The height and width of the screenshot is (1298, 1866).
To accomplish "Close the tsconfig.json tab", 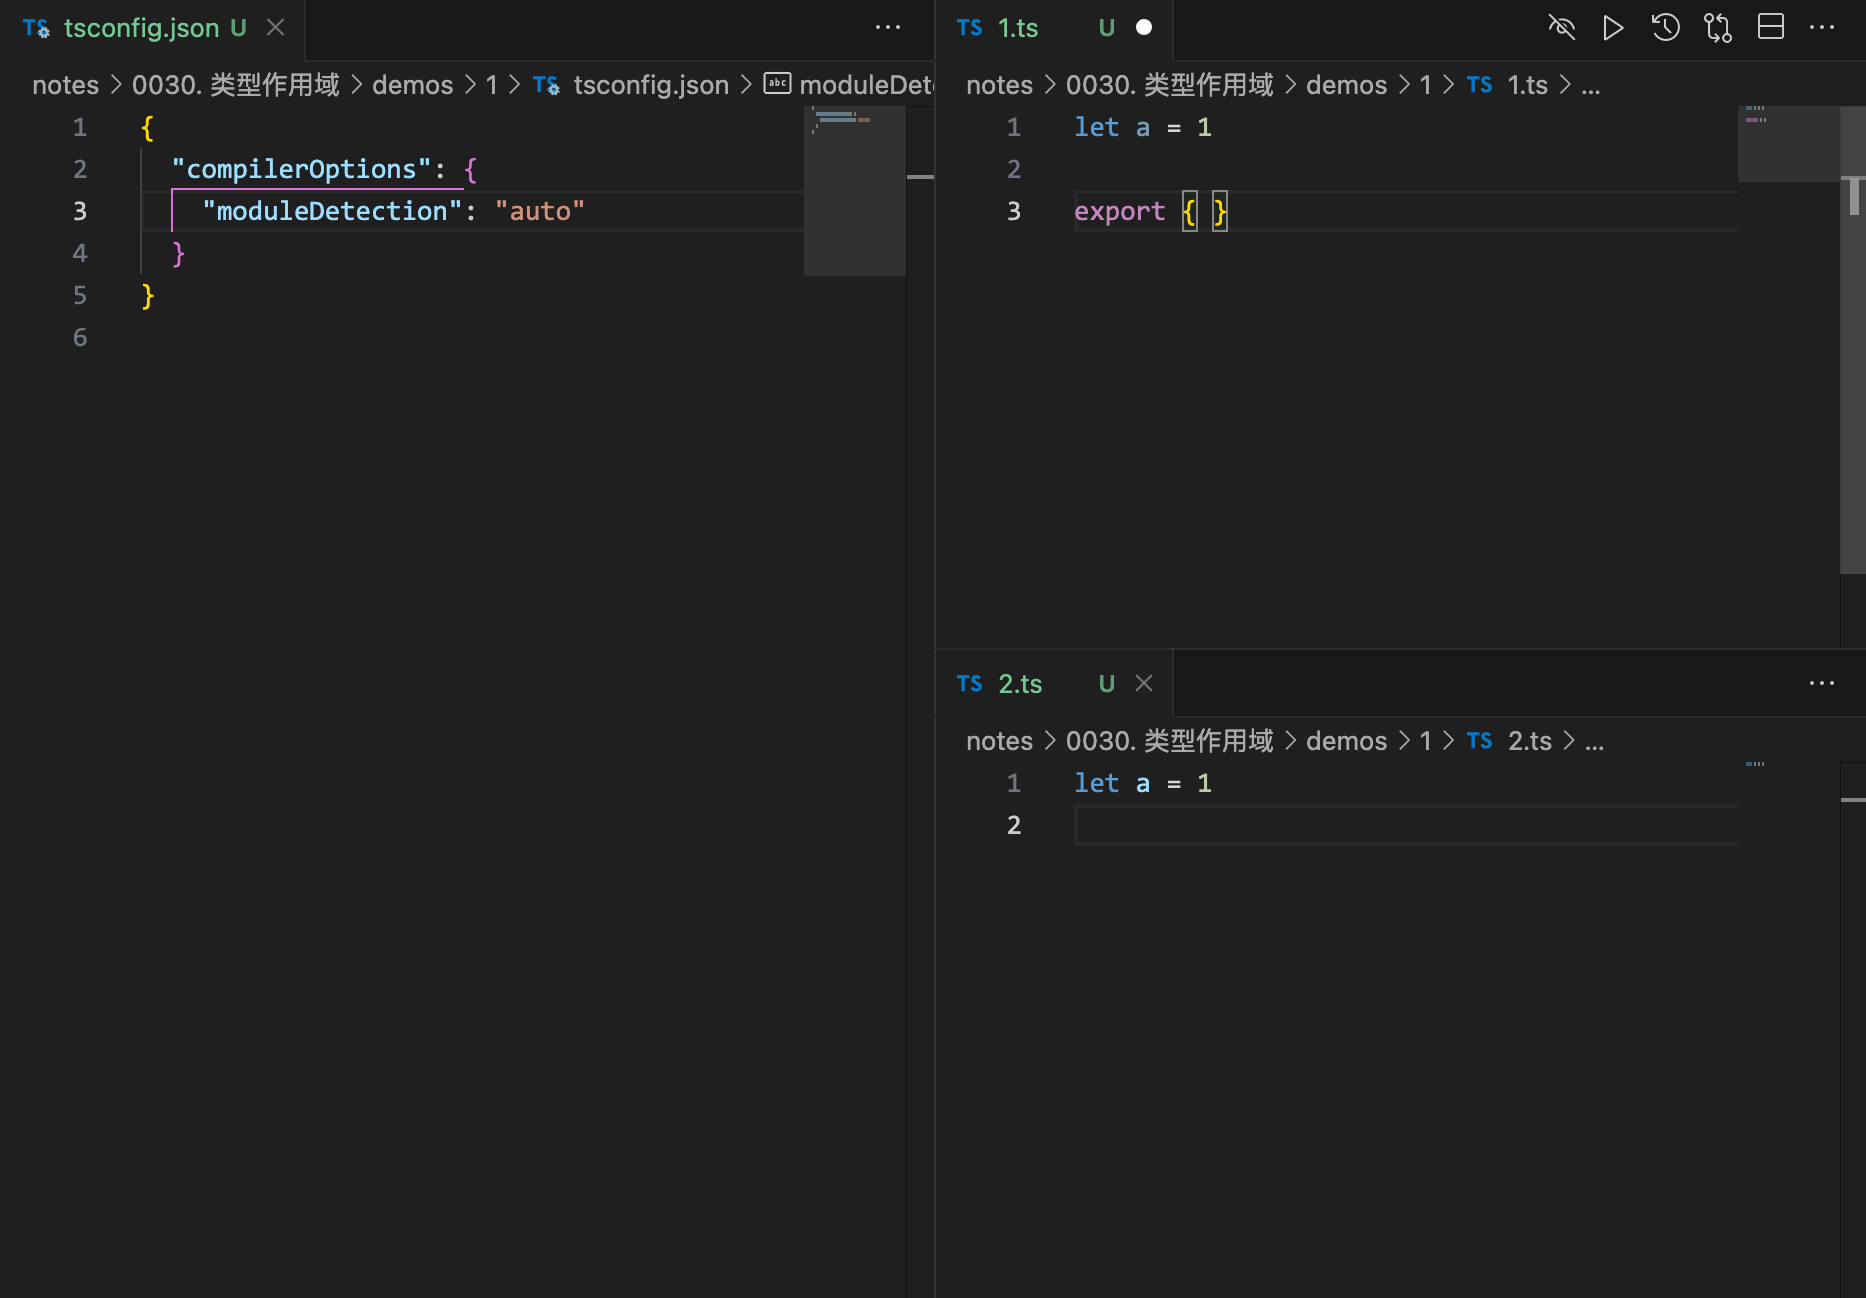I will (x=276, y=28).
